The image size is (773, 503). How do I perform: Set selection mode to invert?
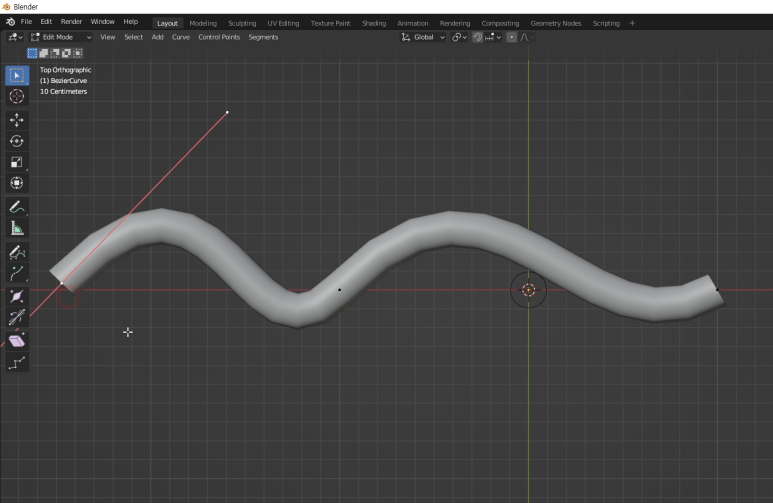[66, 53]
